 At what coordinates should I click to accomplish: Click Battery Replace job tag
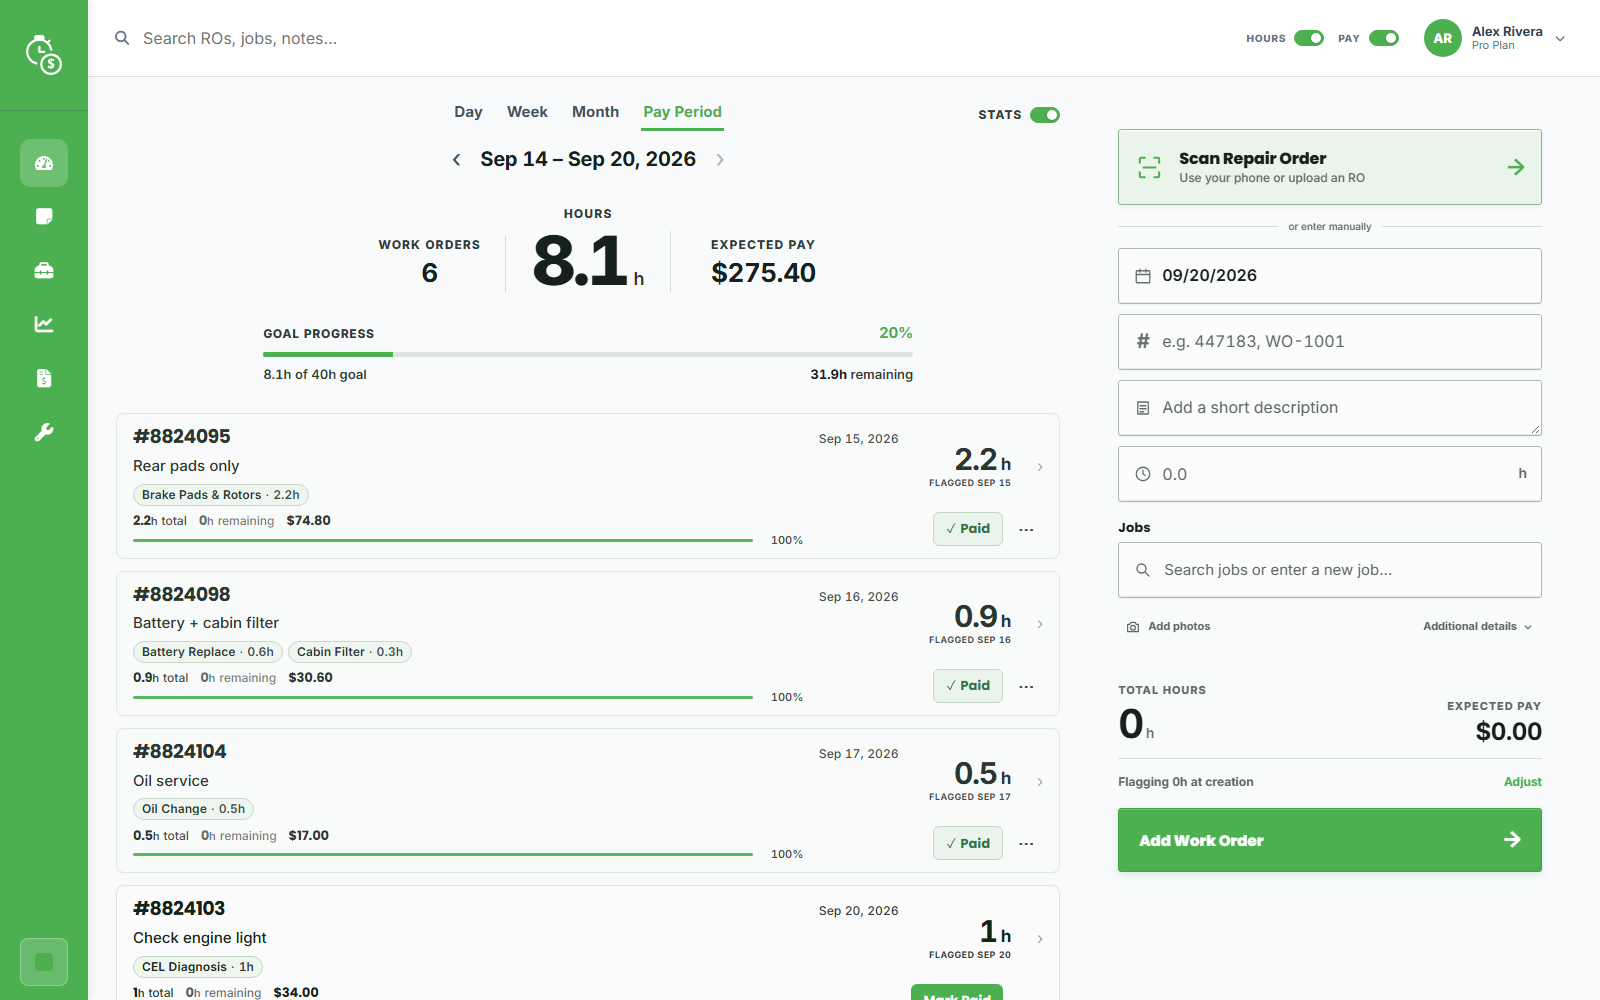[208, 652]
